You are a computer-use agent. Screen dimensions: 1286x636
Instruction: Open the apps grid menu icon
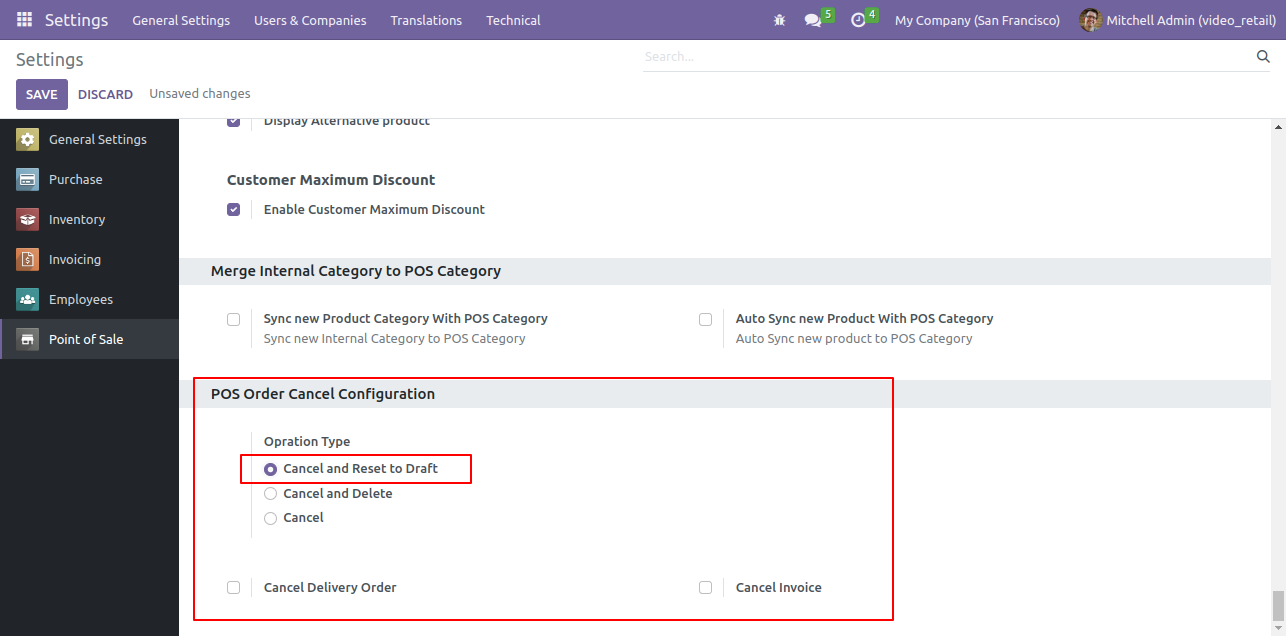tap(24, 20)
